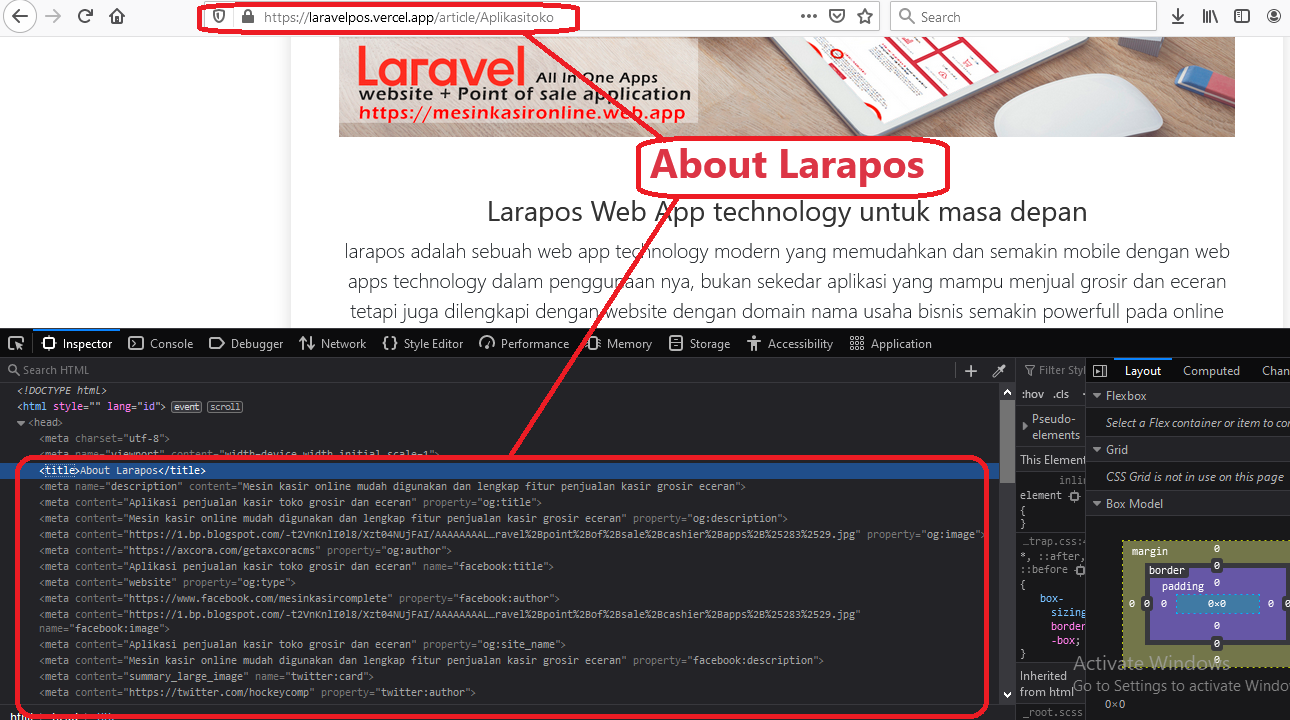The height and width of the screenshot is (720, 1290).
Task: Activate the pick element tool
Action: point(16,343)
